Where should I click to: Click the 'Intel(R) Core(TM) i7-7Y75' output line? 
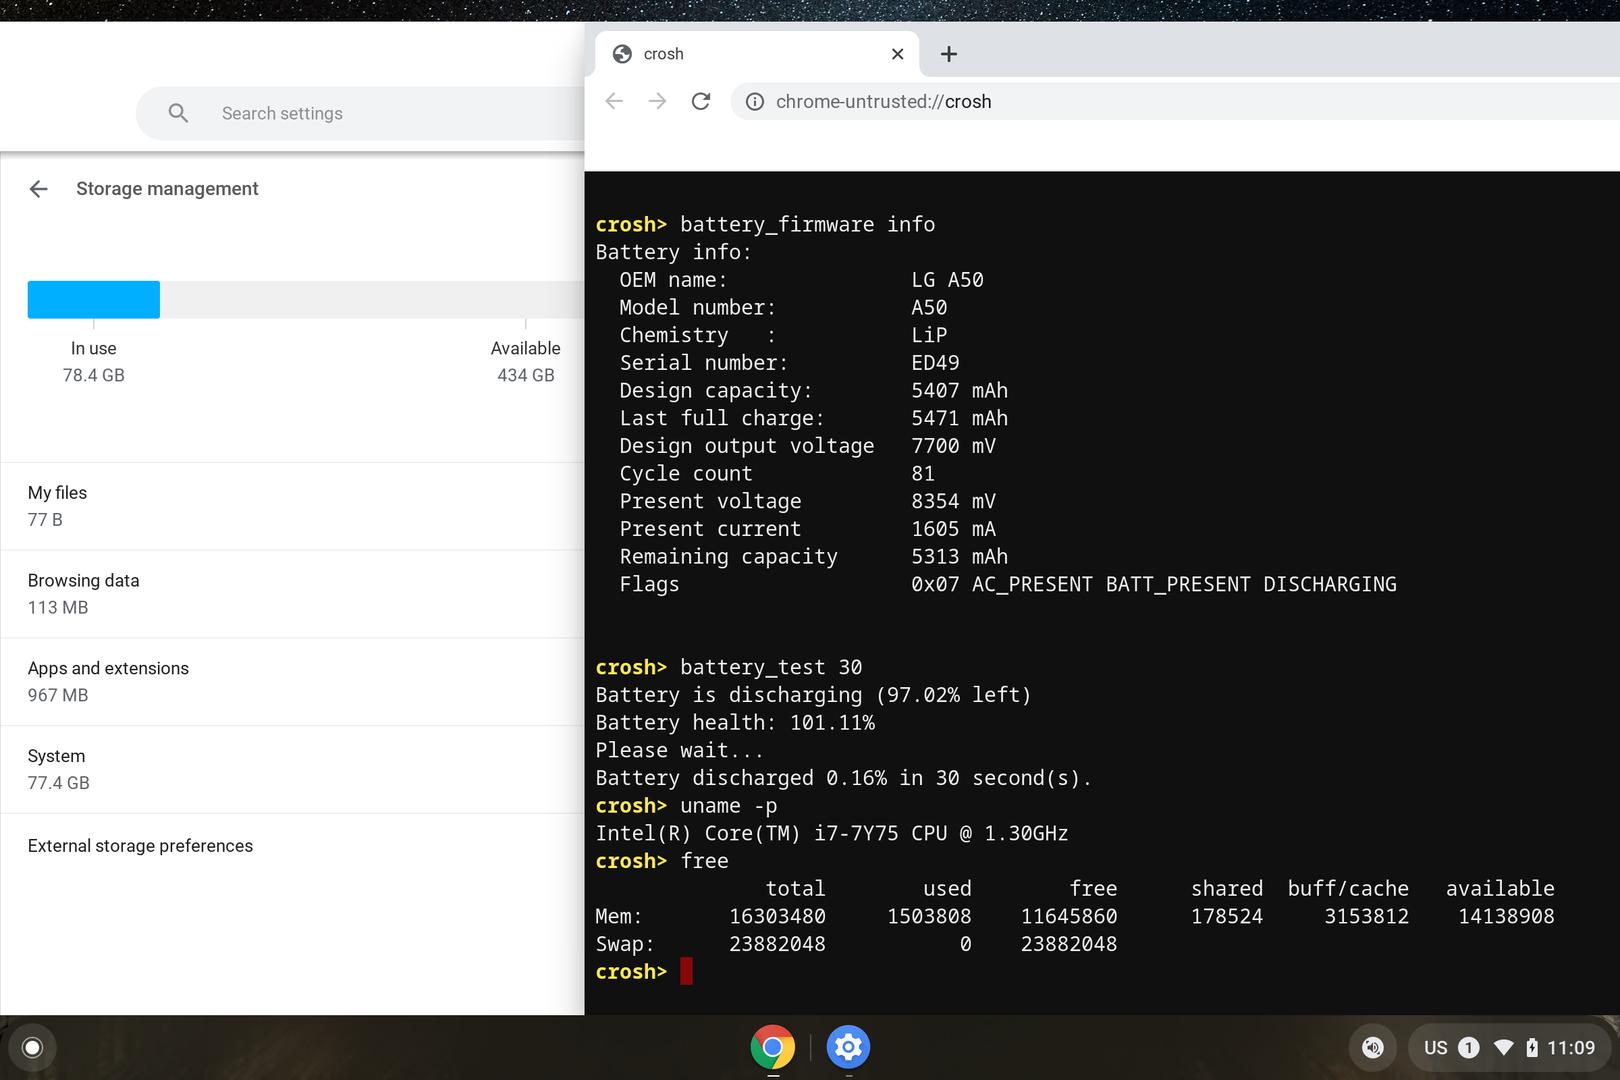click(832, 833)
